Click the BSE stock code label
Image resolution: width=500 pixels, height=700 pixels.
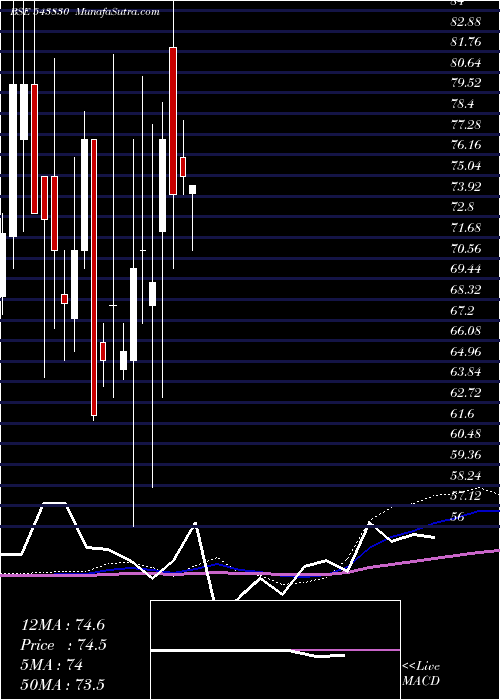coord(39,12)
